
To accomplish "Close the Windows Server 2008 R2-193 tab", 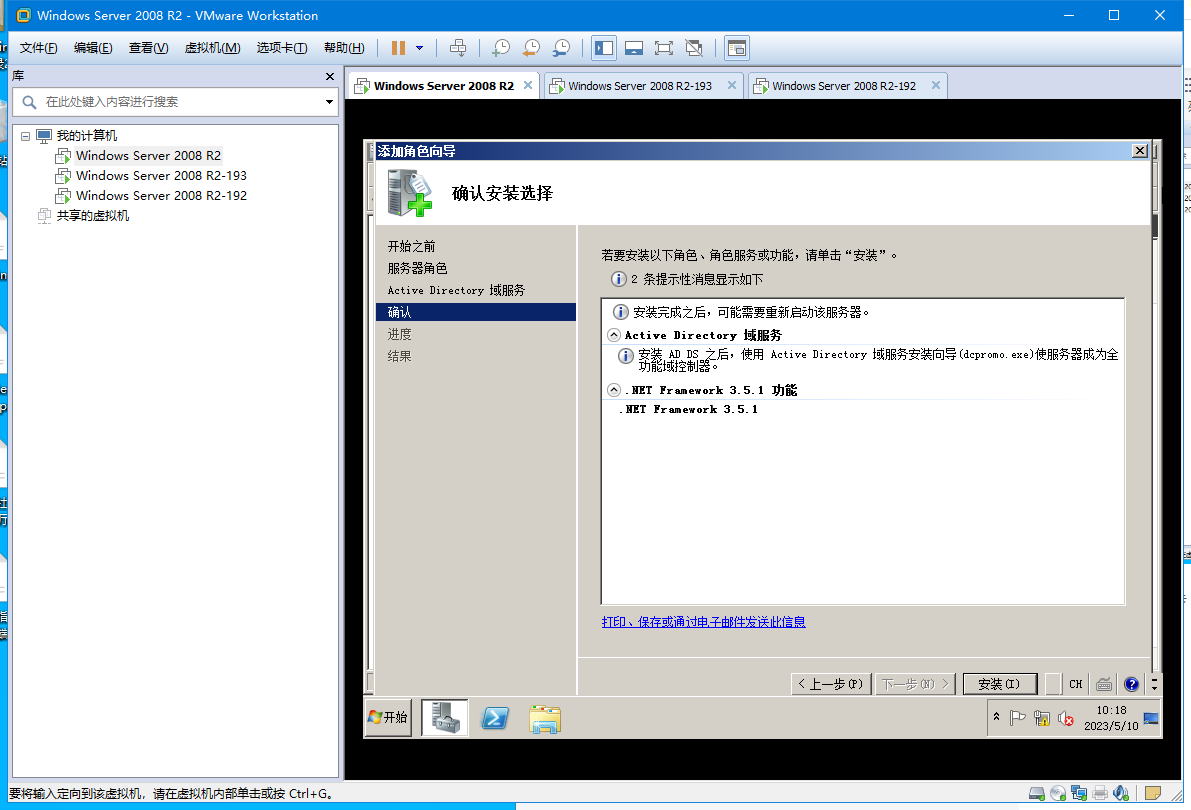I will (x=731, y=85).
